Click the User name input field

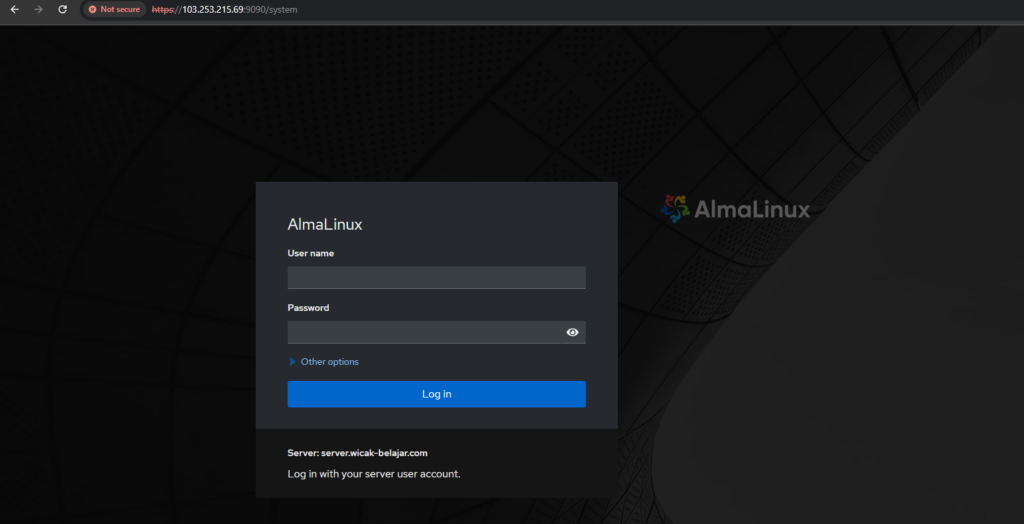click(436, 277)
